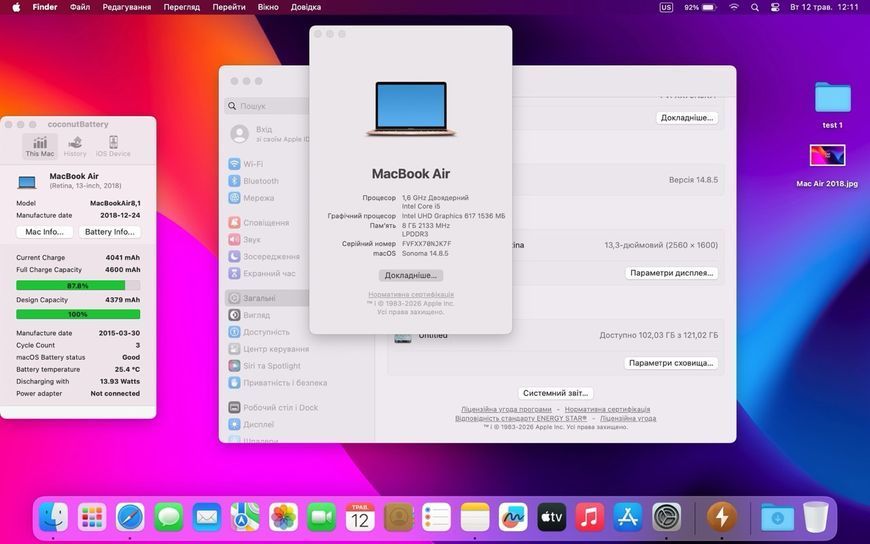Viewport: 870px width, 544px height.
Task: Open System Settings icon in the Dock
Action: point(666,517)
